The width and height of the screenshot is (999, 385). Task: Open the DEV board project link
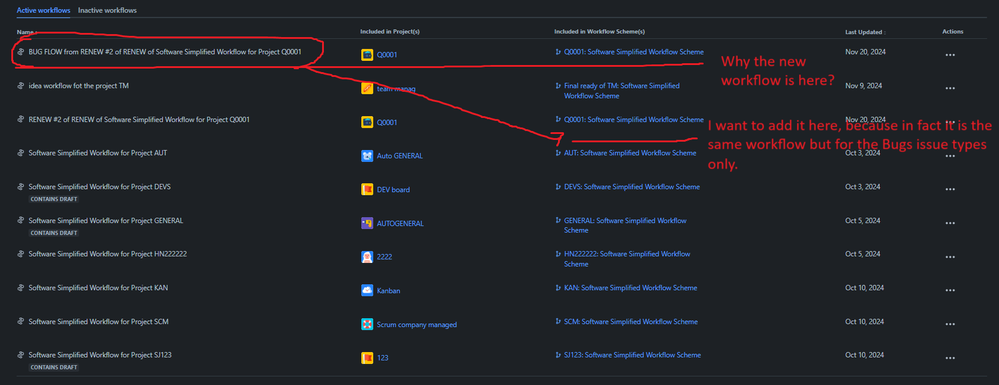(393, 189)
